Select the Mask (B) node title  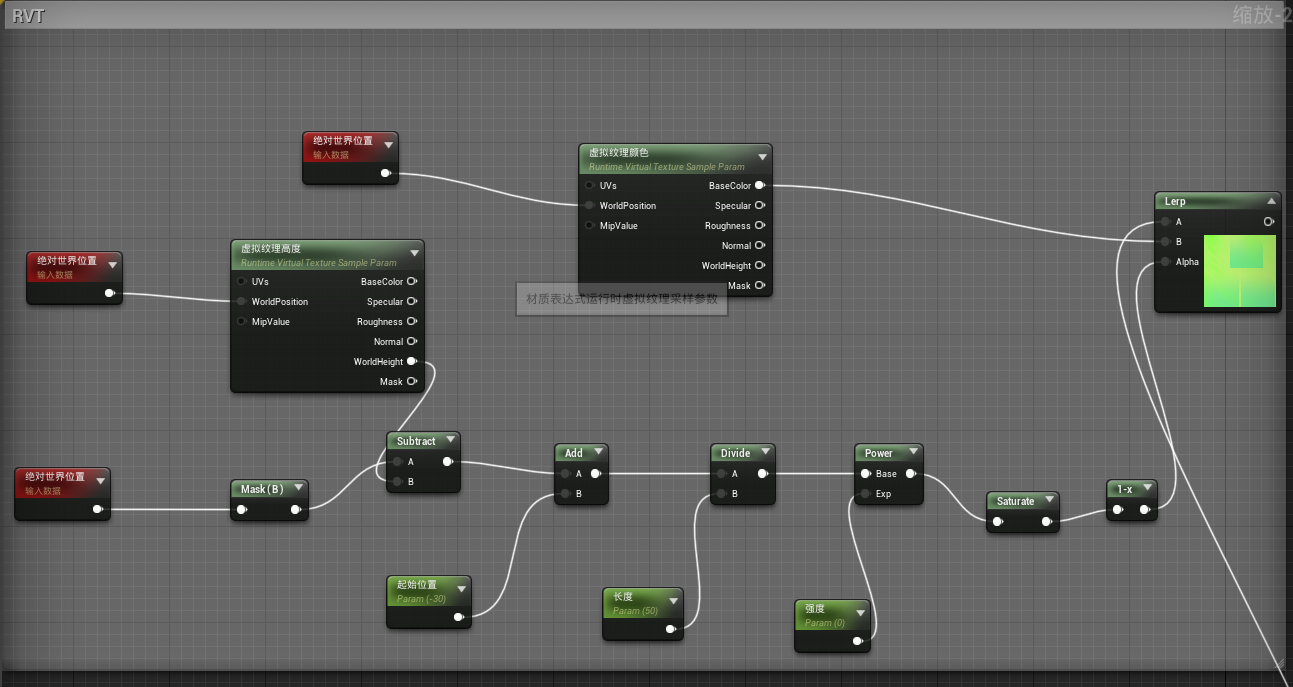pos(262,489)
